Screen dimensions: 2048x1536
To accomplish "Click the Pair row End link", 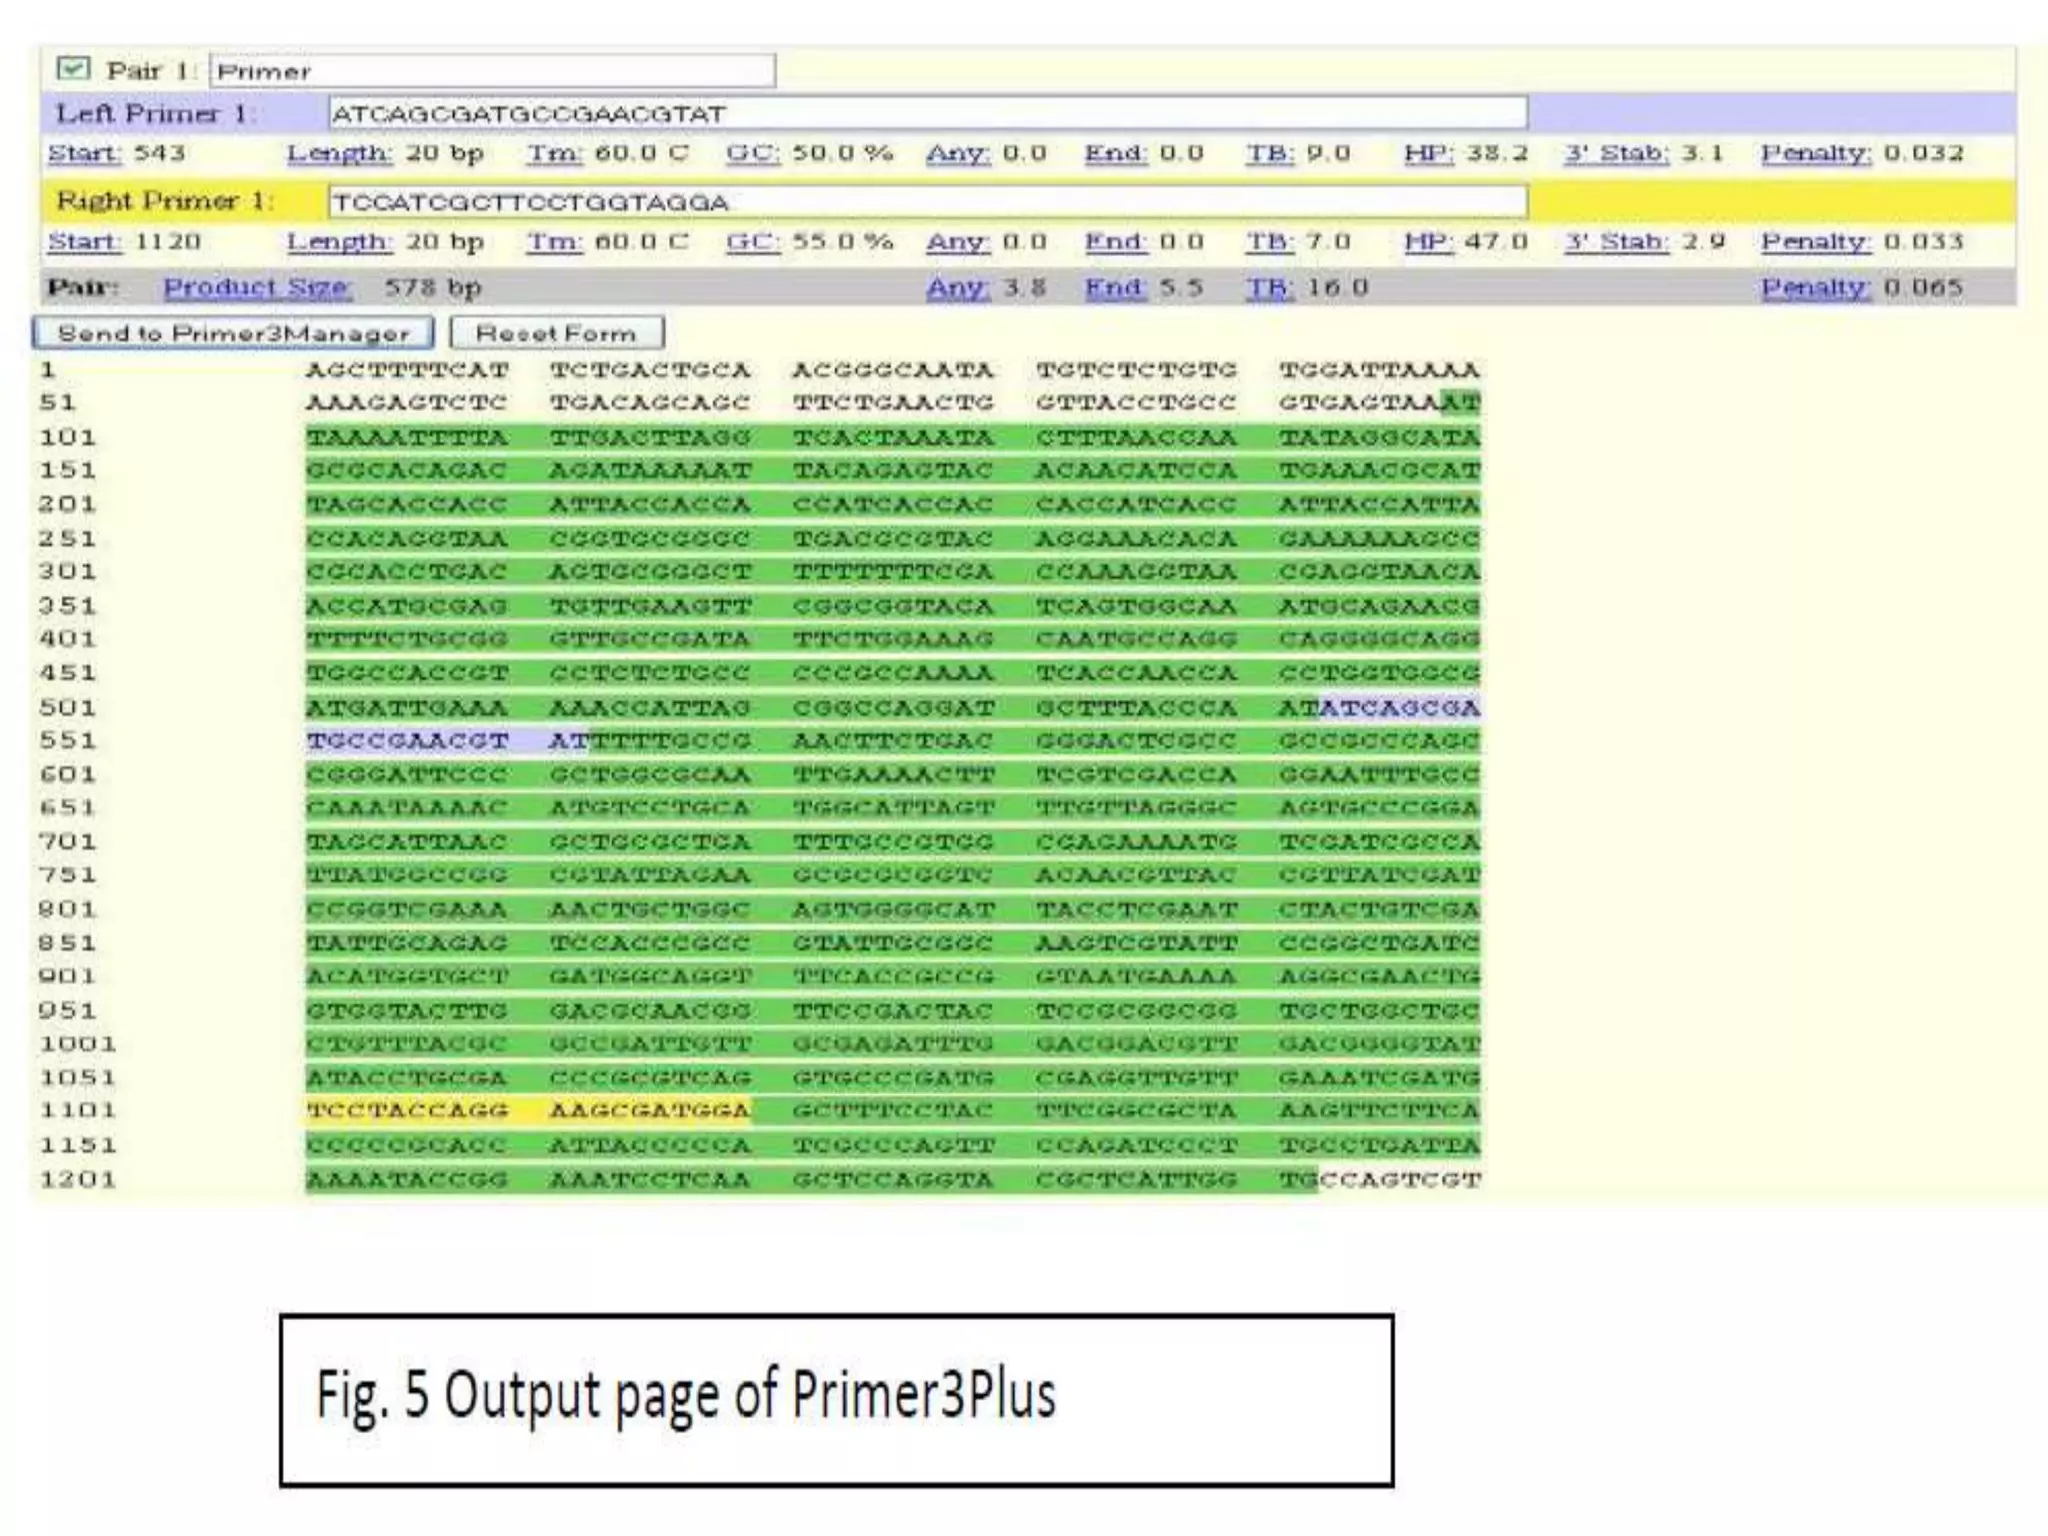I will 1116,288.
